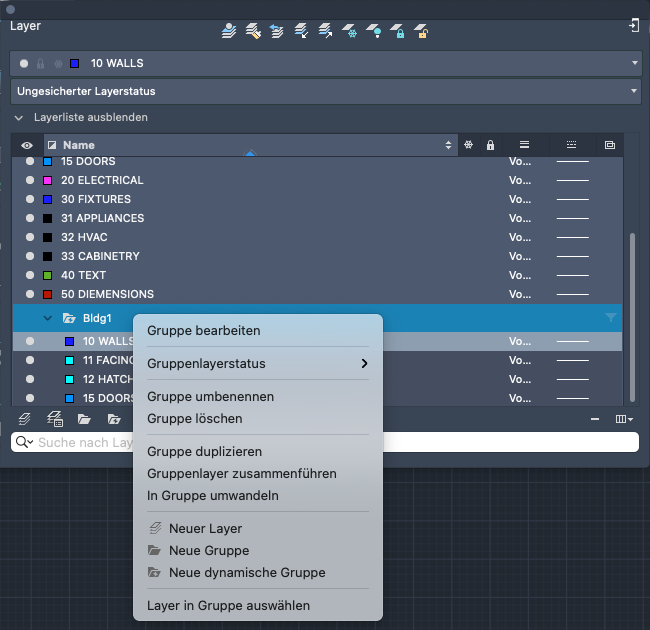The height and width of the screenshot is (630, 650).
Task: Toggle visibility of 50 DIEMENSIONS layer
Action: point(30,294)
